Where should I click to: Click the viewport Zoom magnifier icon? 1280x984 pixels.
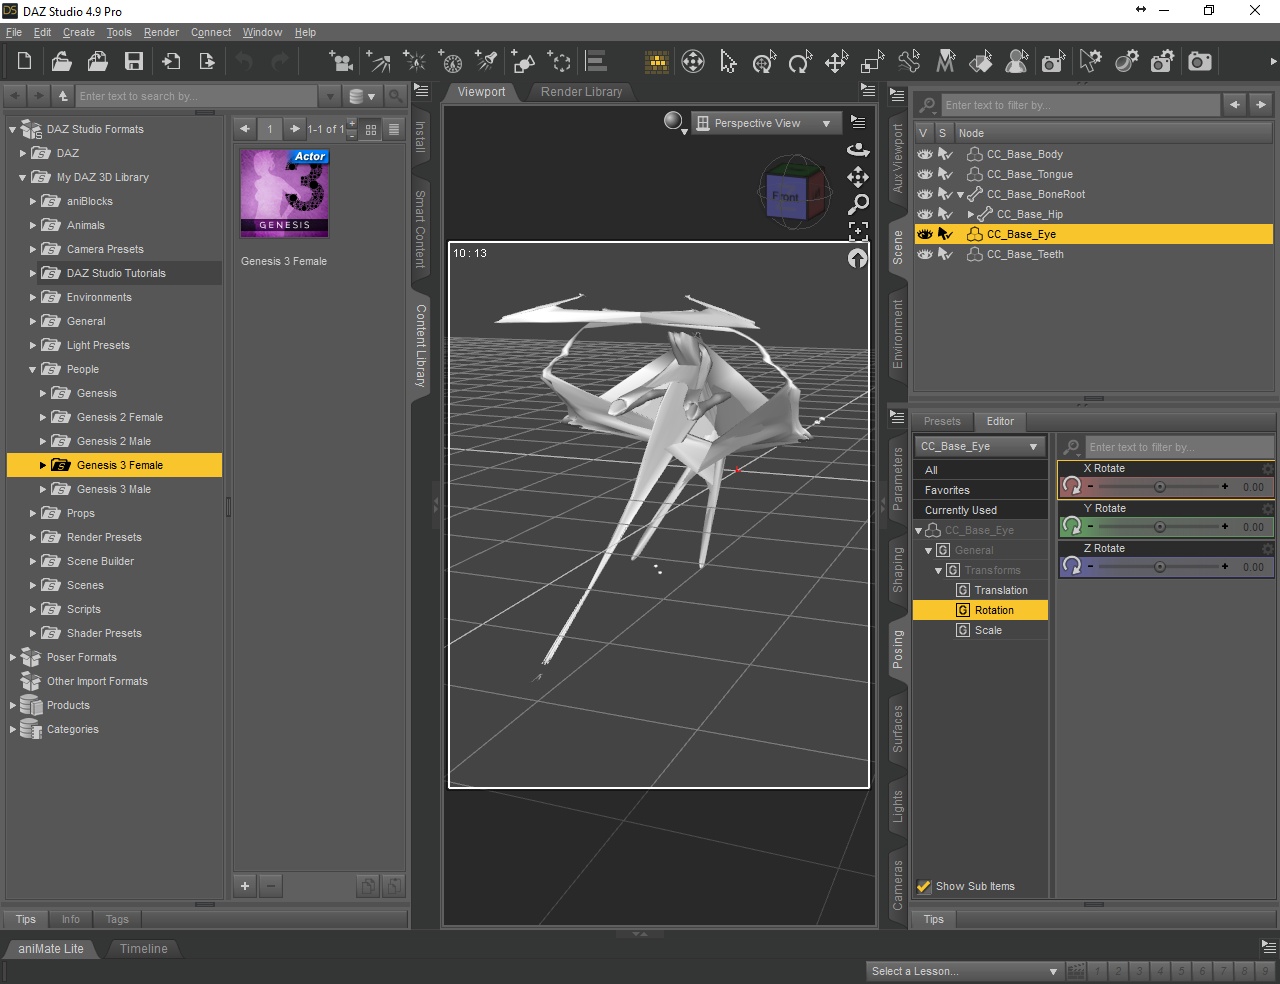click(x=858, y=204)
